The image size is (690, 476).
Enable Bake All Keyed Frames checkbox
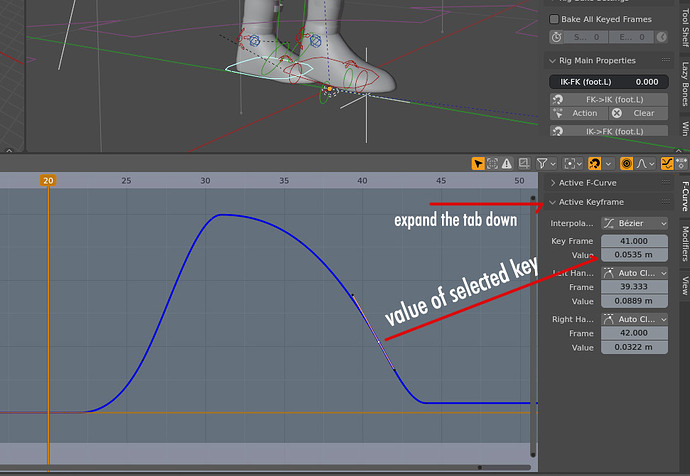tap(554, 19)
